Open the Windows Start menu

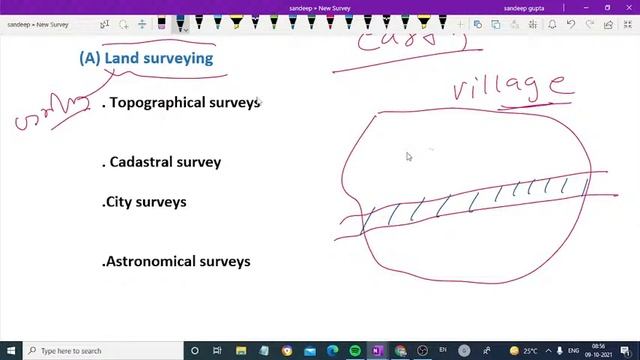coord(11,351)
